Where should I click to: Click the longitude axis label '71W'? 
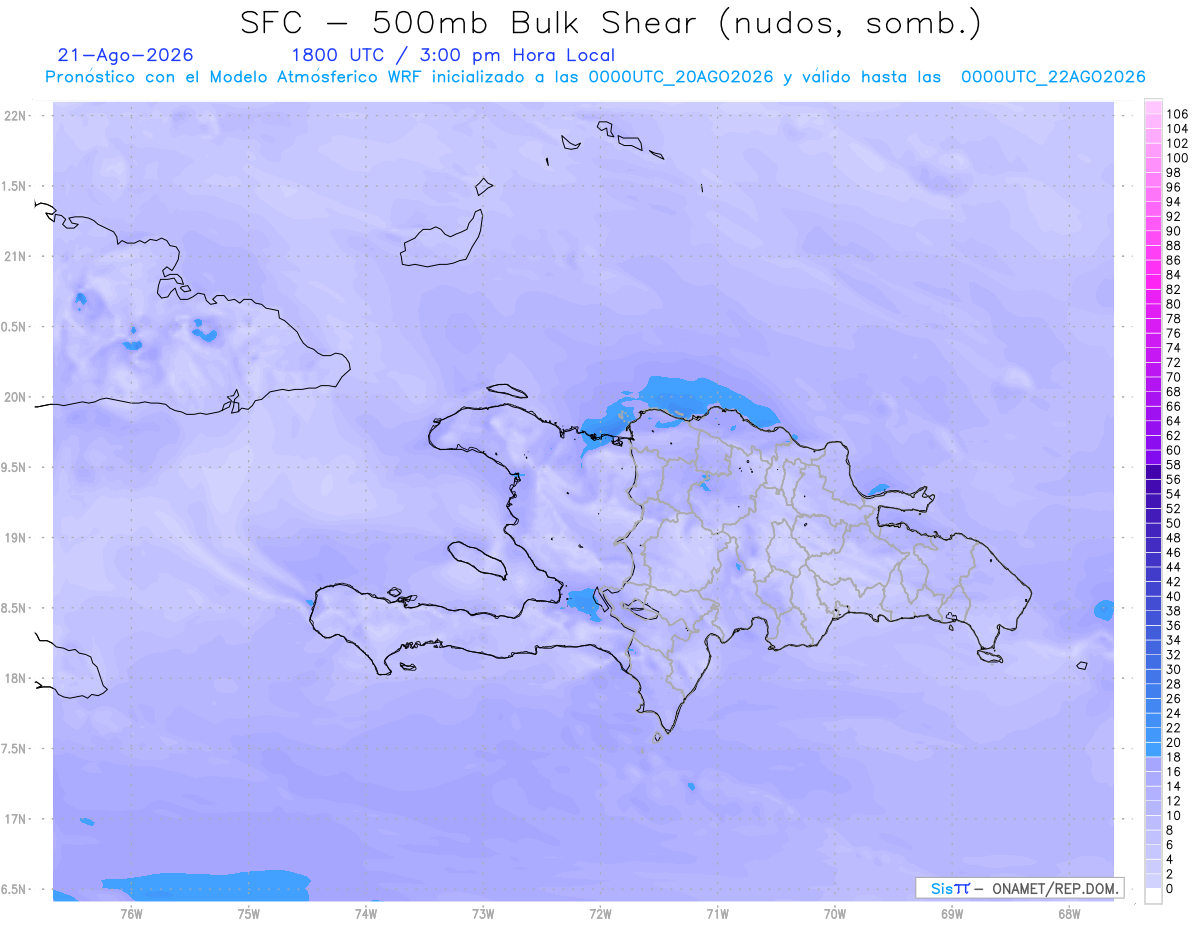click(717, 914)
